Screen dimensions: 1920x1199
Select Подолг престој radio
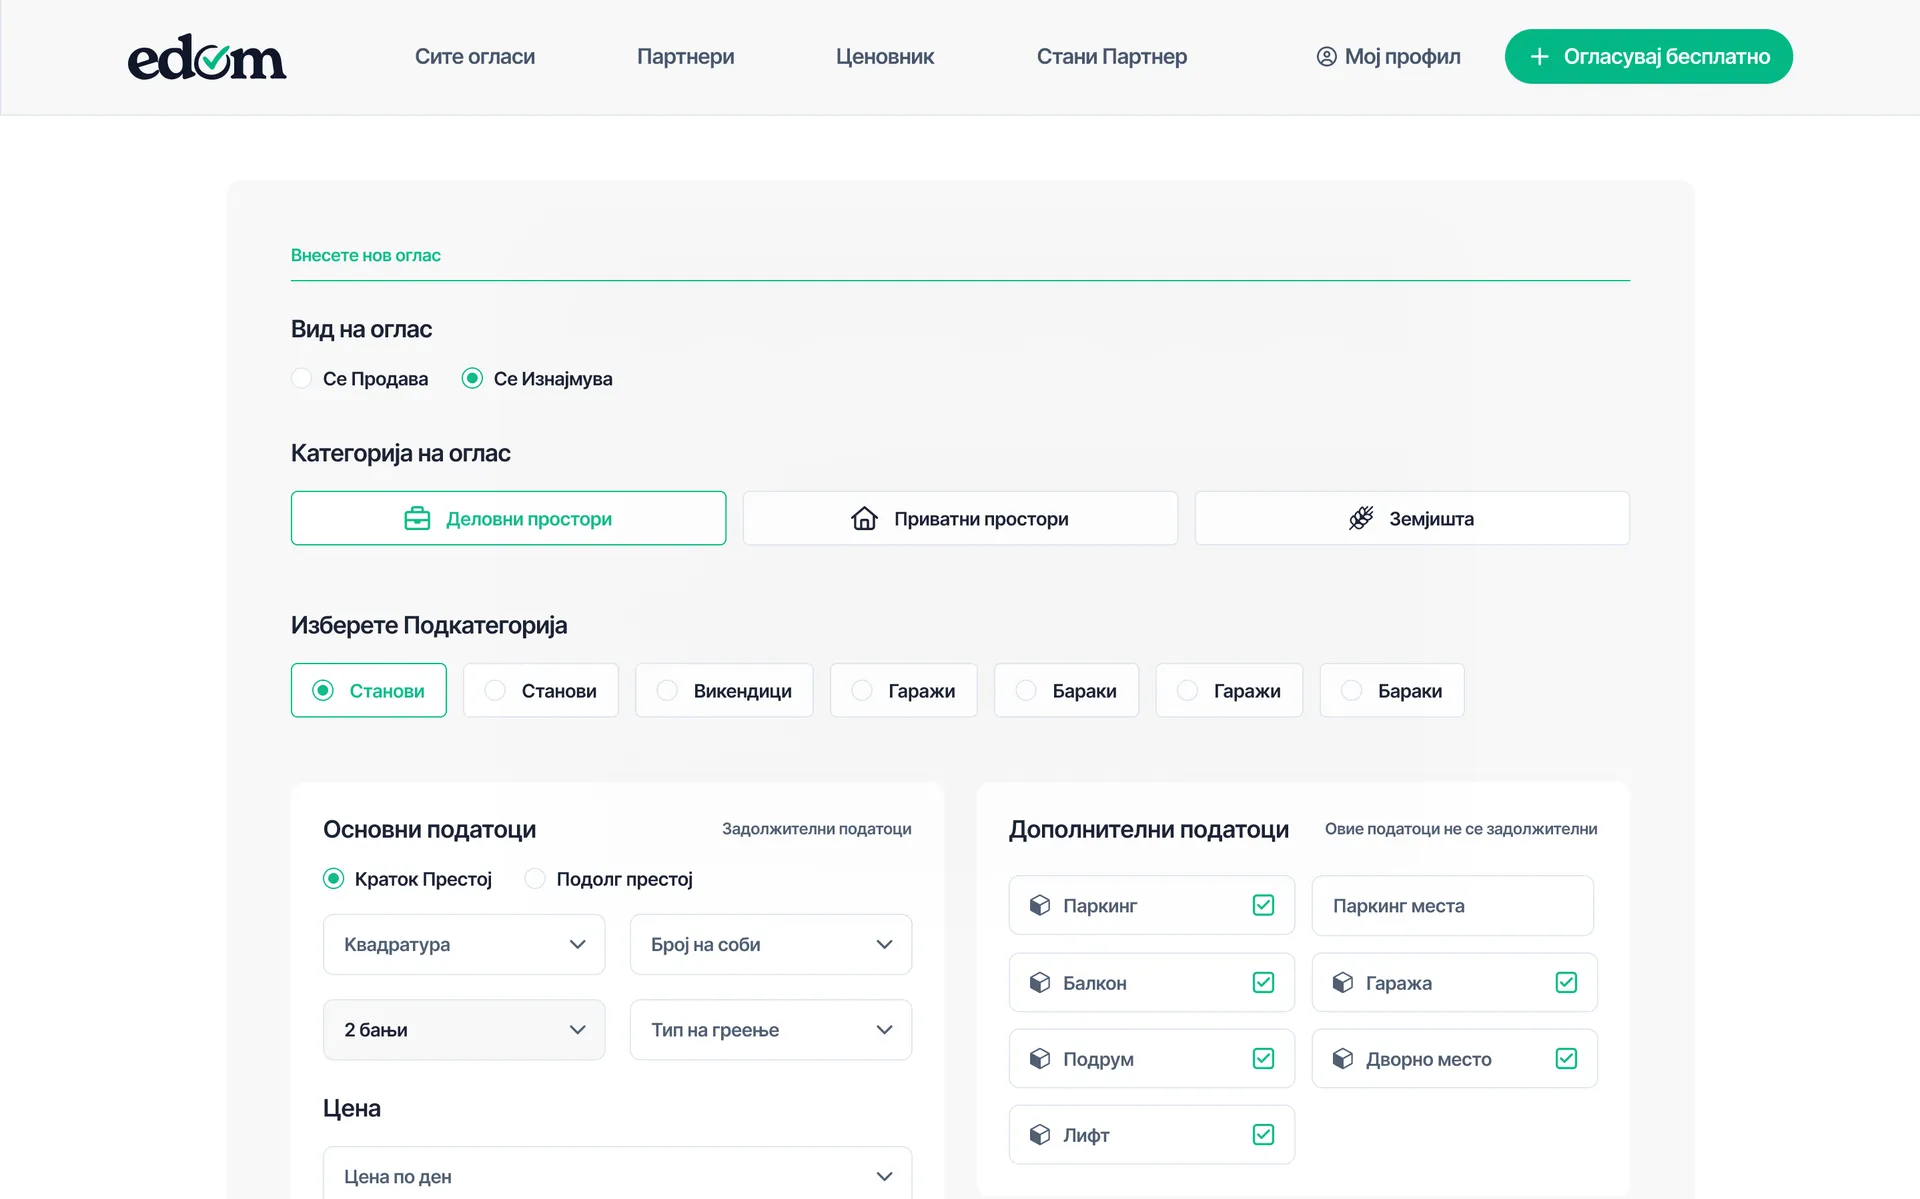click(535, 878)
